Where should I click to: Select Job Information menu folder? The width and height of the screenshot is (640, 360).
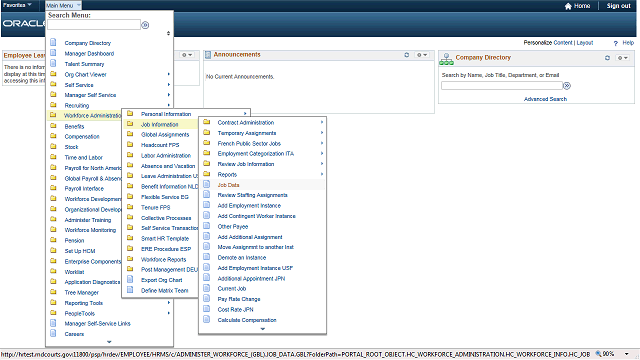point(160,124)
